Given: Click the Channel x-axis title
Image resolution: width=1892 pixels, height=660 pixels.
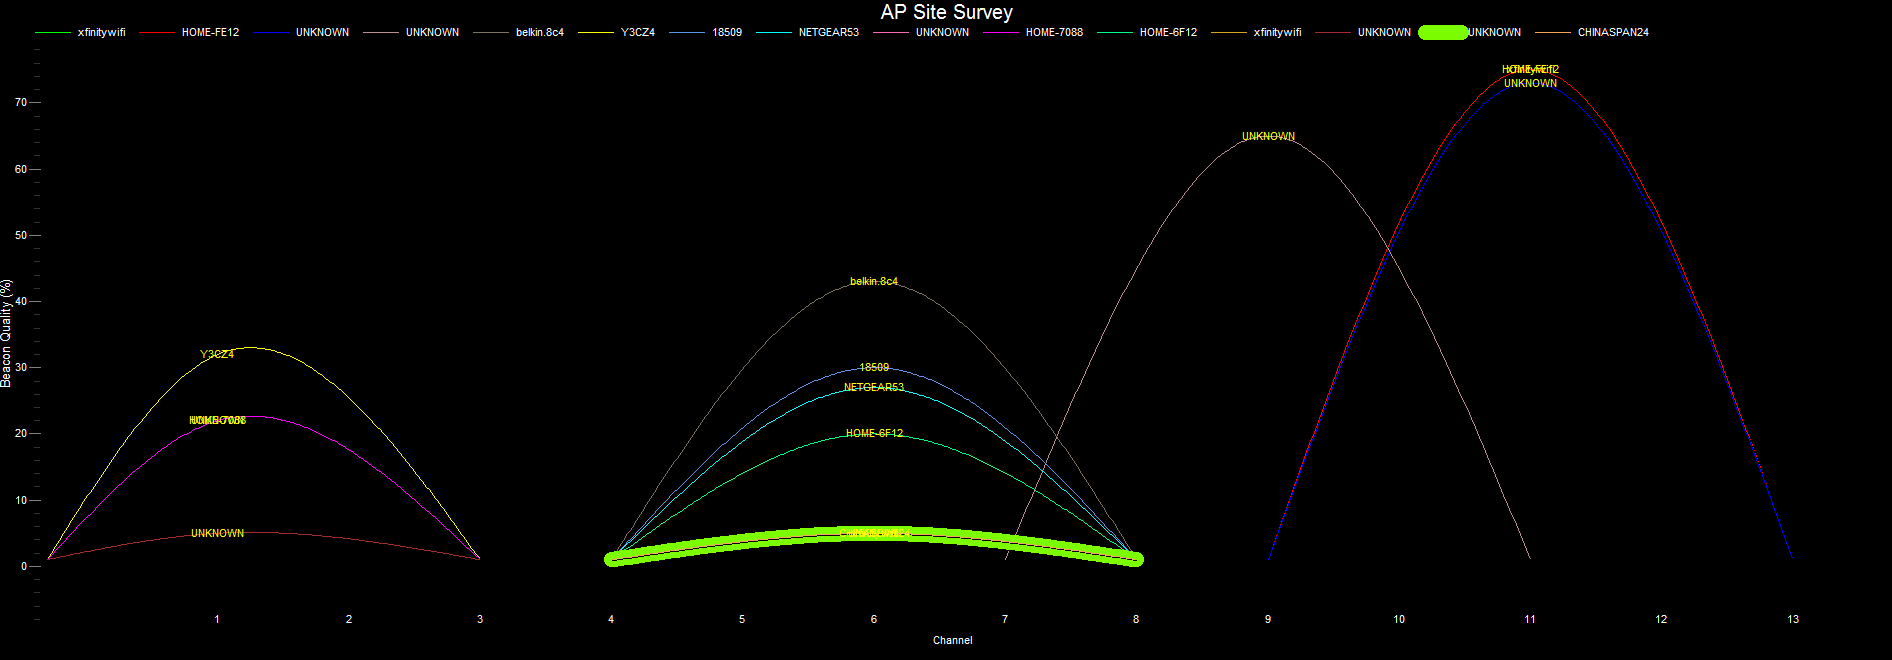Looking at the screenshot, I should [952, 640].
